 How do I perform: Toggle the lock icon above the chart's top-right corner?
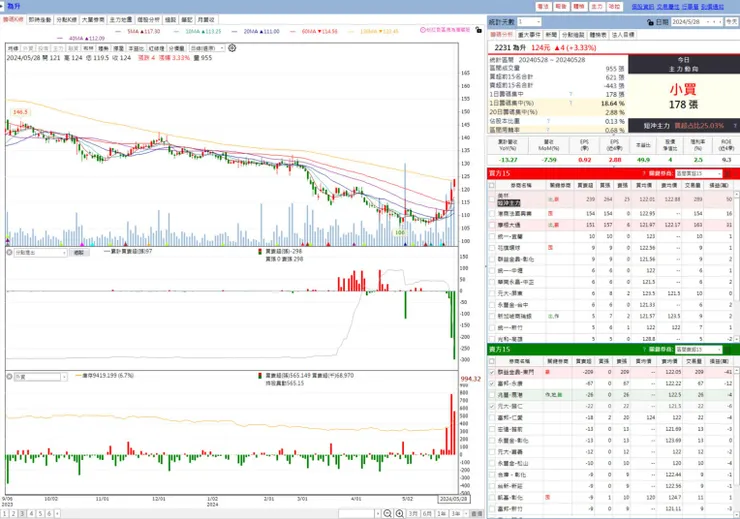[479, 30]
